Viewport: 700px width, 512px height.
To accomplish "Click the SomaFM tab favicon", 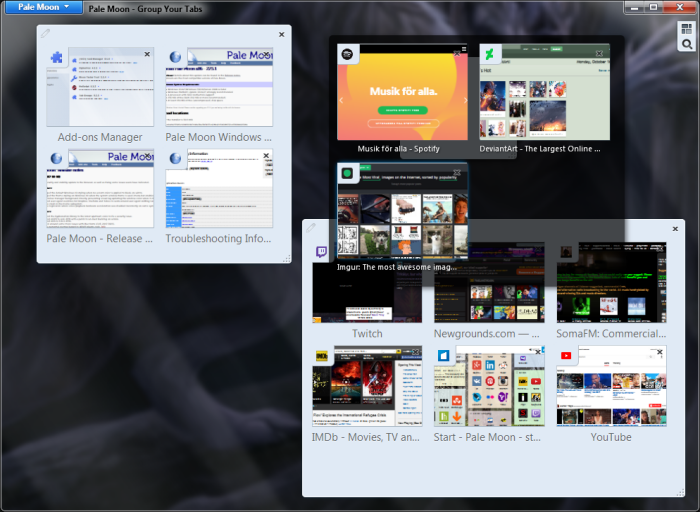I will coord(566,252).
